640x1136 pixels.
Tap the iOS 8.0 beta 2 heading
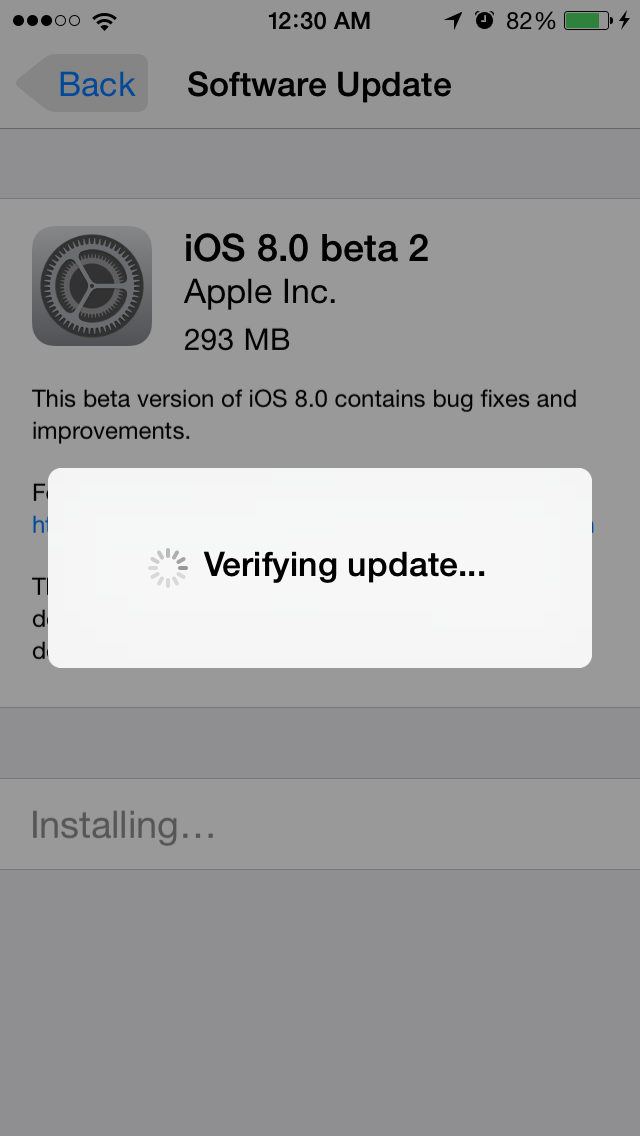306,248
